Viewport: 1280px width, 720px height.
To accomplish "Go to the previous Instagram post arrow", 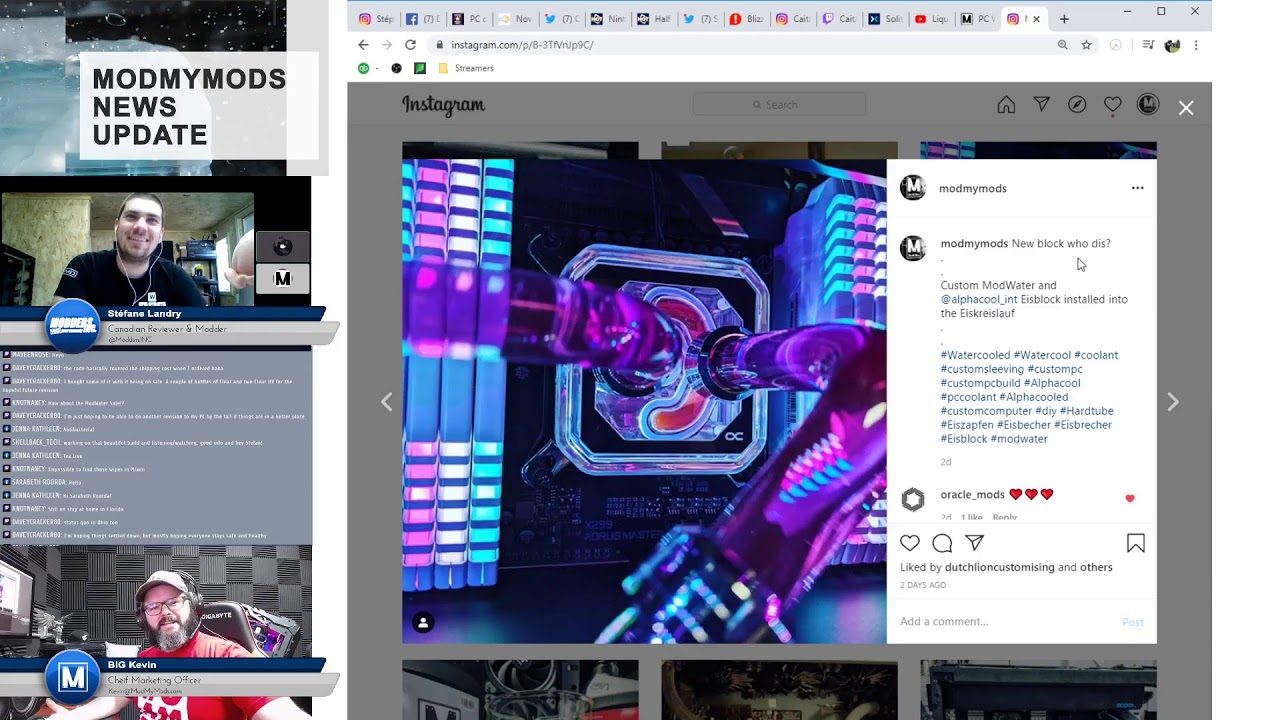I will (x=387, y=402).
